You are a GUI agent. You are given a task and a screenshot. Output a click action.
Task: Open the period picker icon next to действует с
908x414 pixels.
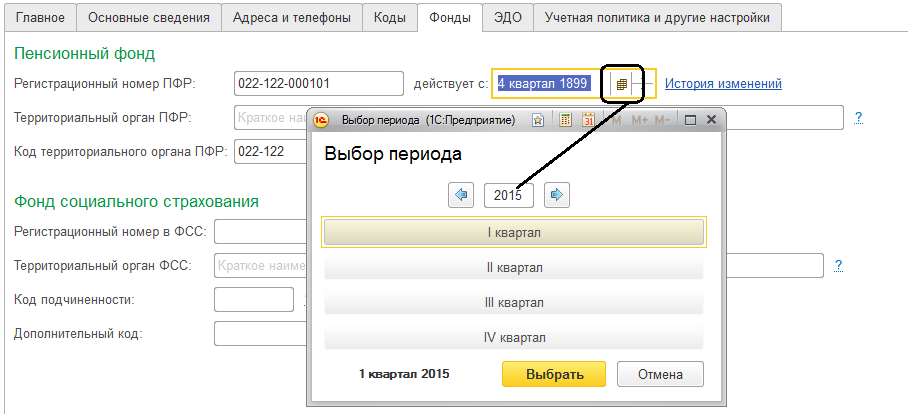pos(621,84)
